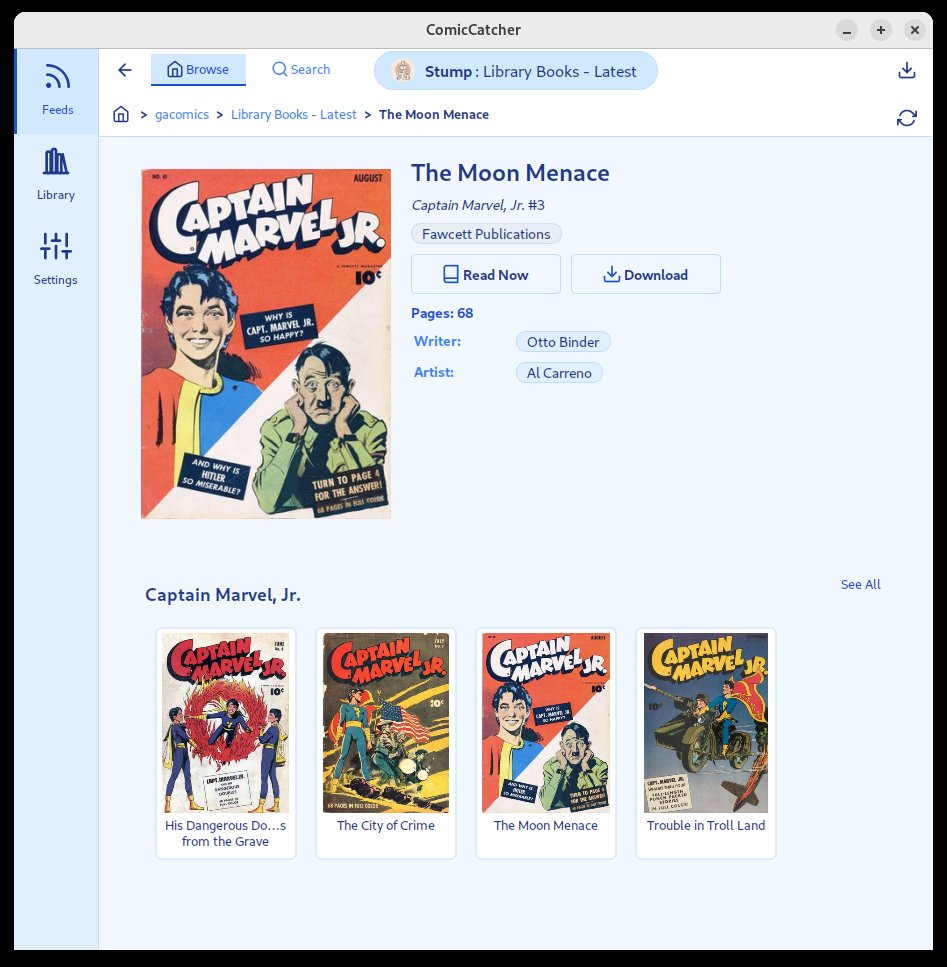The width and height of the screenshot is (947, 967).
Task: Open the Feeds sidebar section
Action: [x=57, y=91]
